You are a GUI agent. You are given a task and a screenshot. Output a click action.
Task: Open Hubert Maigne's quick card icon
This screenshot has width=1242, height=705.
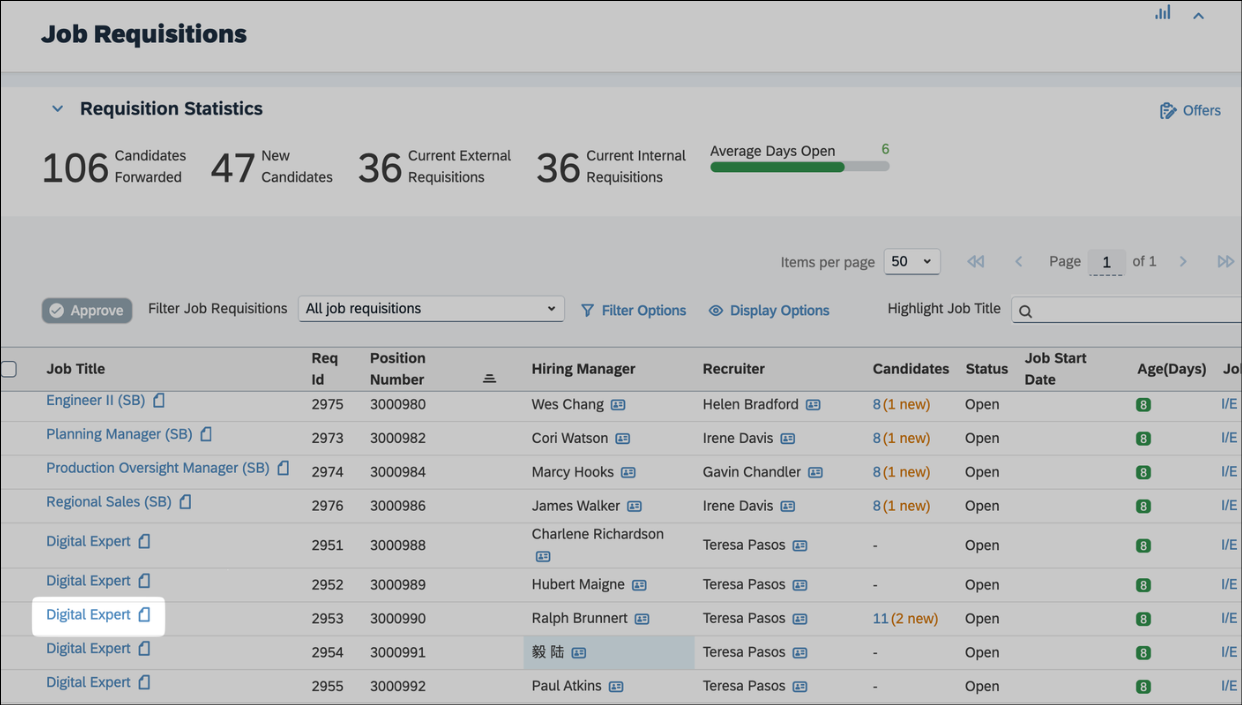coord(639,585)
